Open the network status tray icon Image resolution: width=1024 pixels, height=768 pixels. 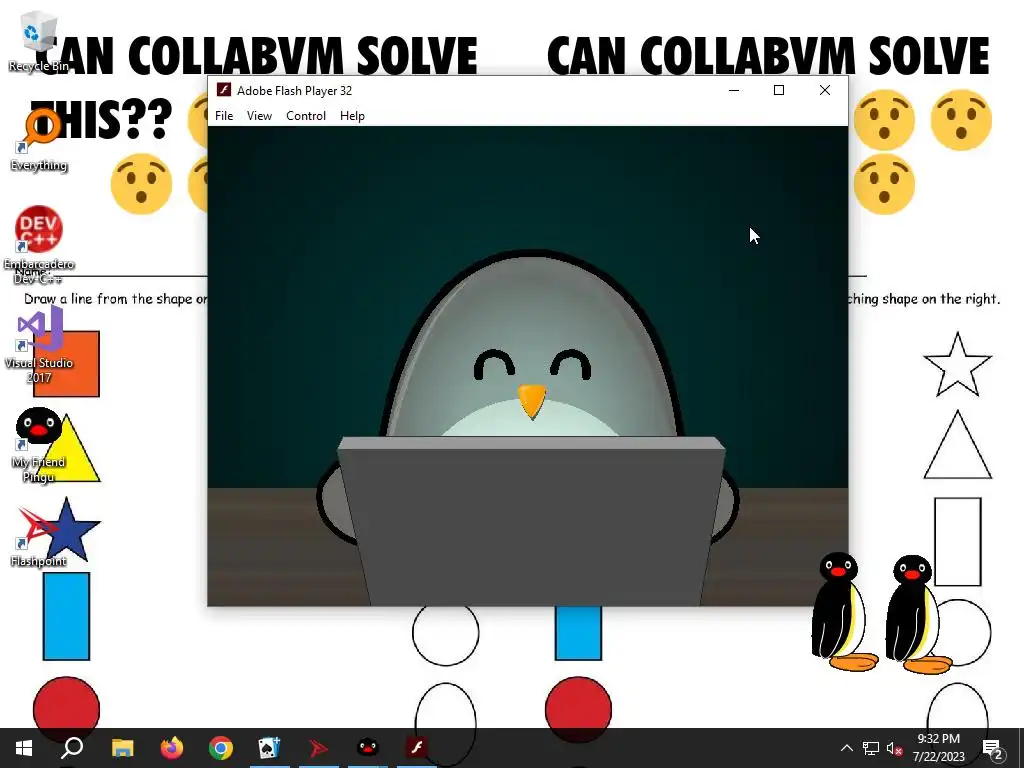pos(871,748)
